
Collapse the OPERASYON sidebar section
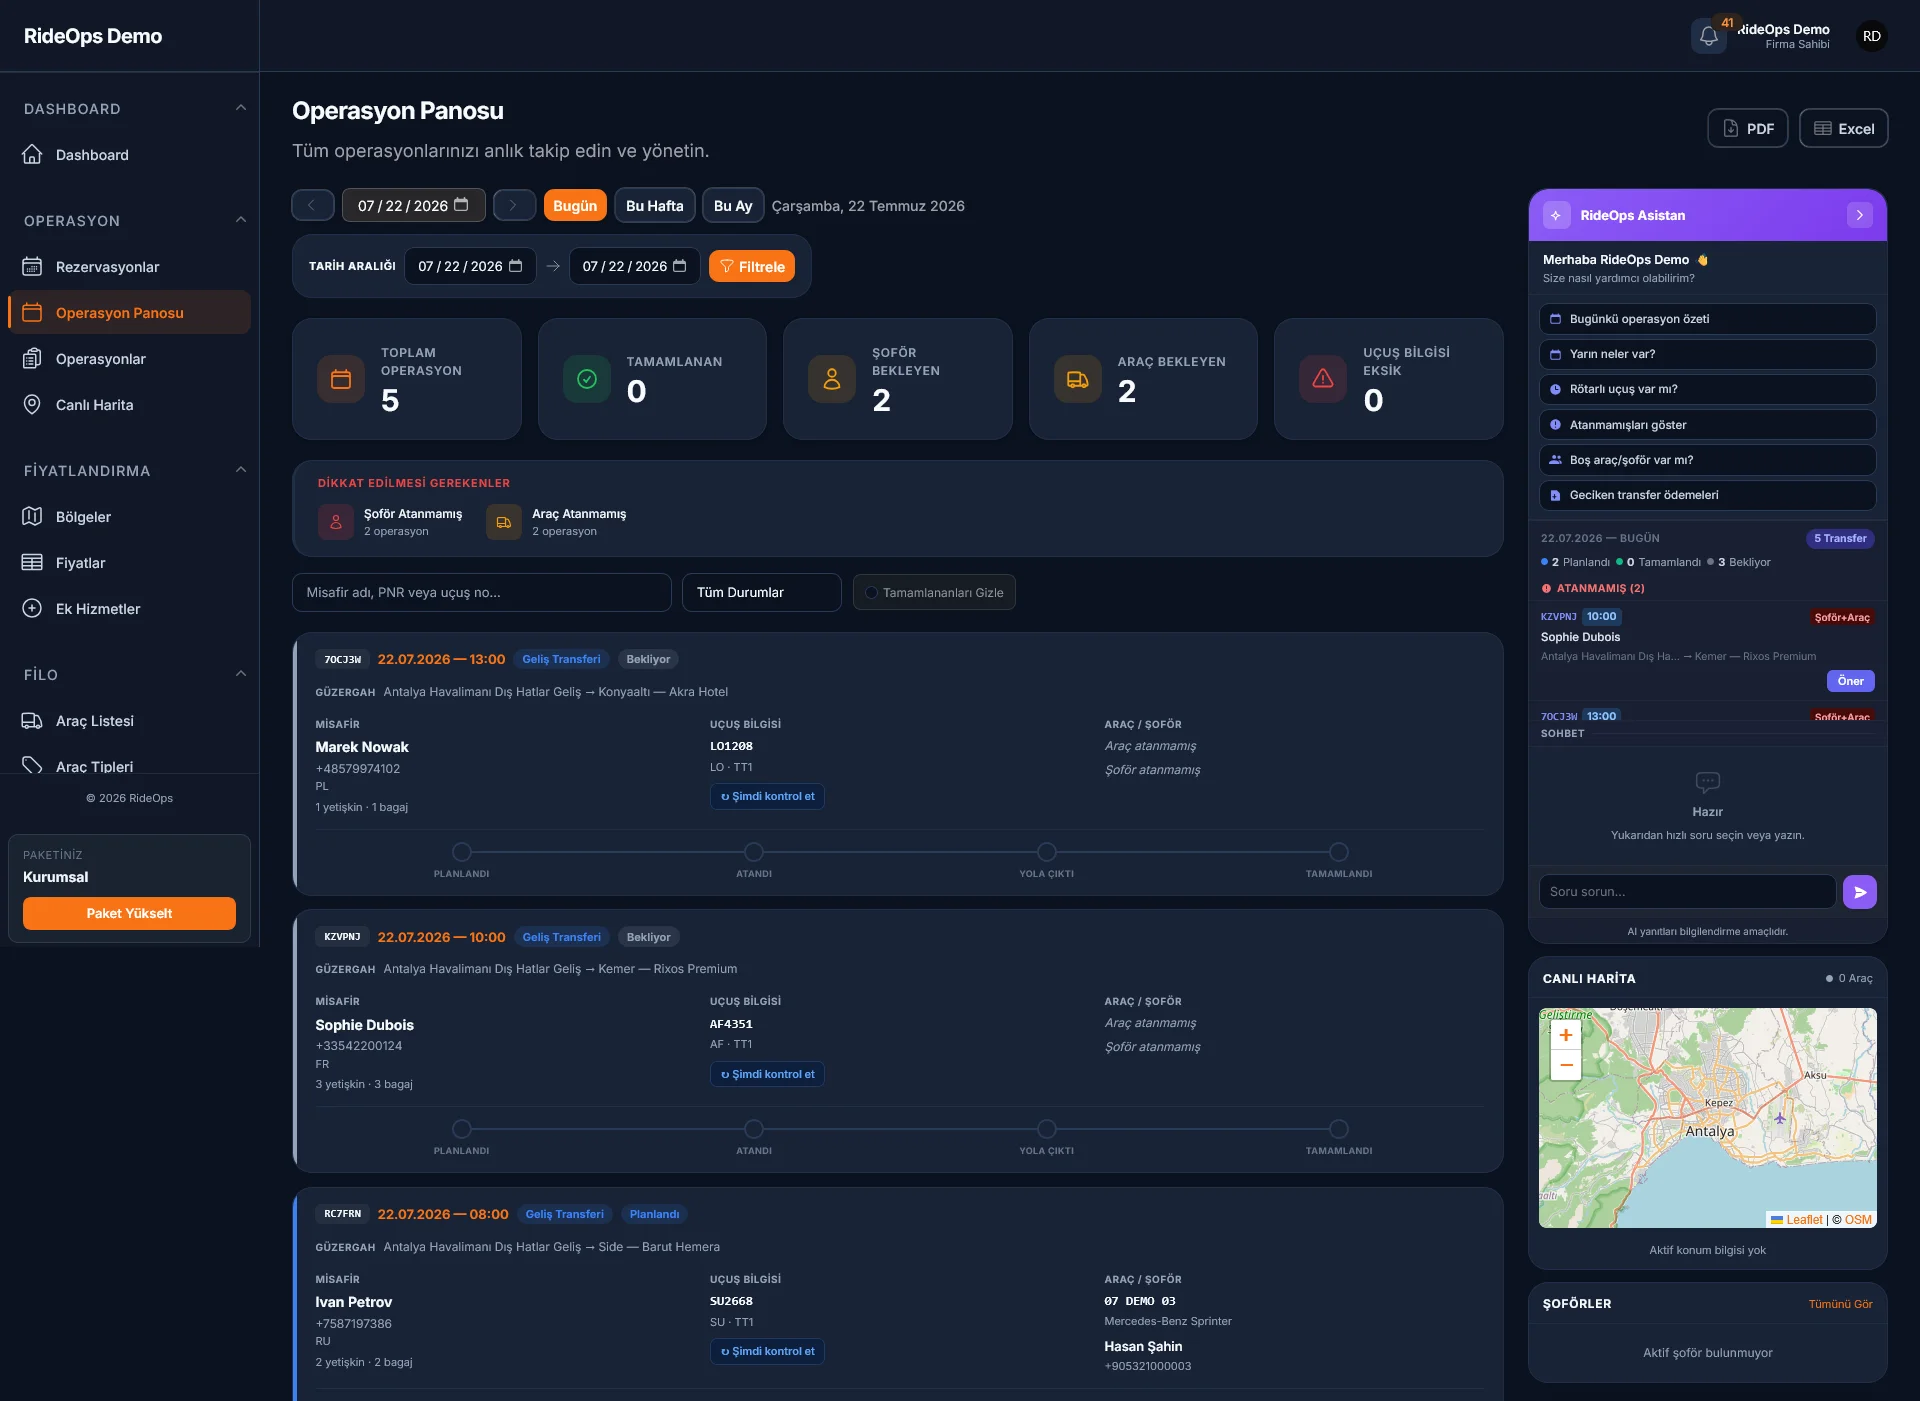click(240, 220)
